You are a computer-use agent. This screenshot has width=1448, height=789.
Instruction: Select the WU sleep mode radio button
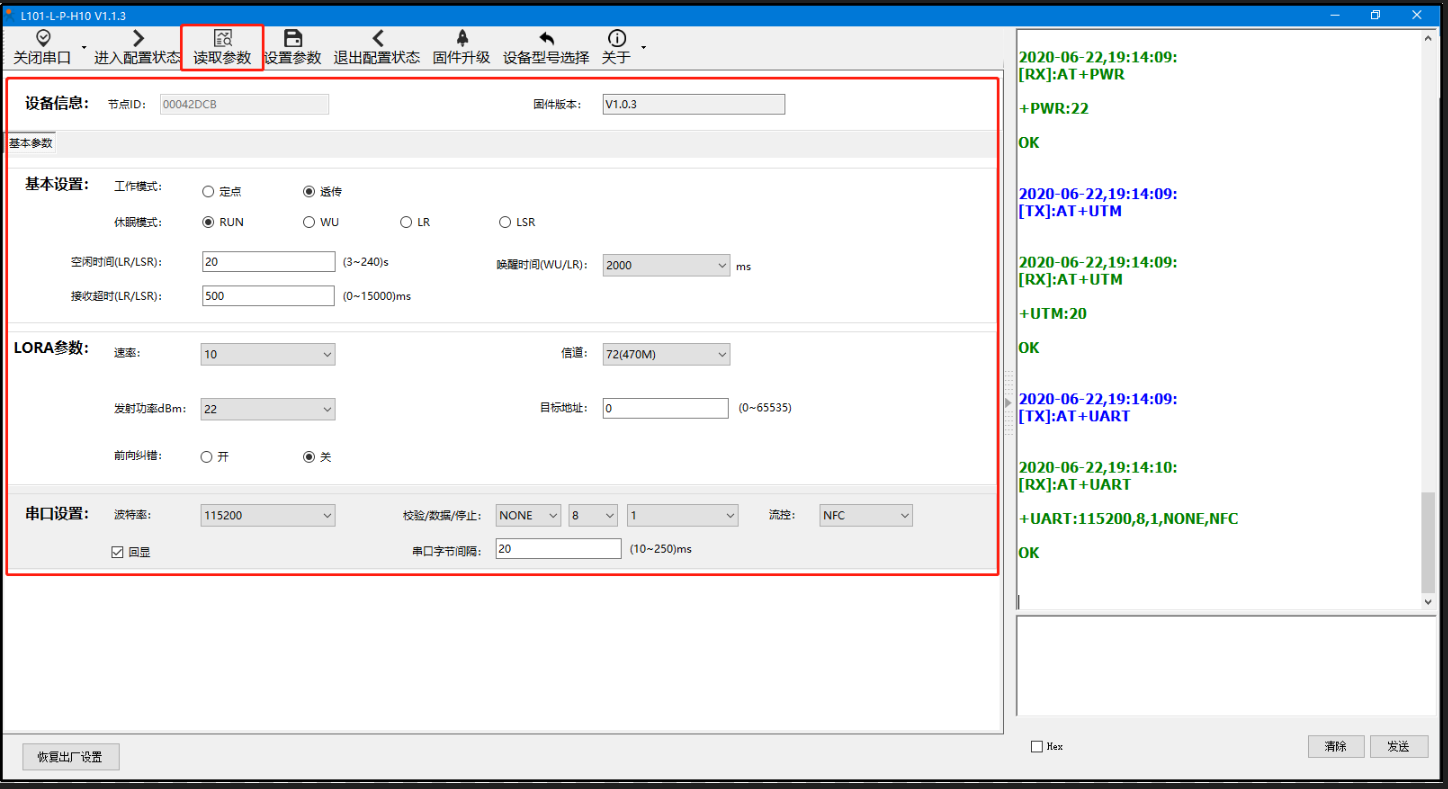(309, 222)
